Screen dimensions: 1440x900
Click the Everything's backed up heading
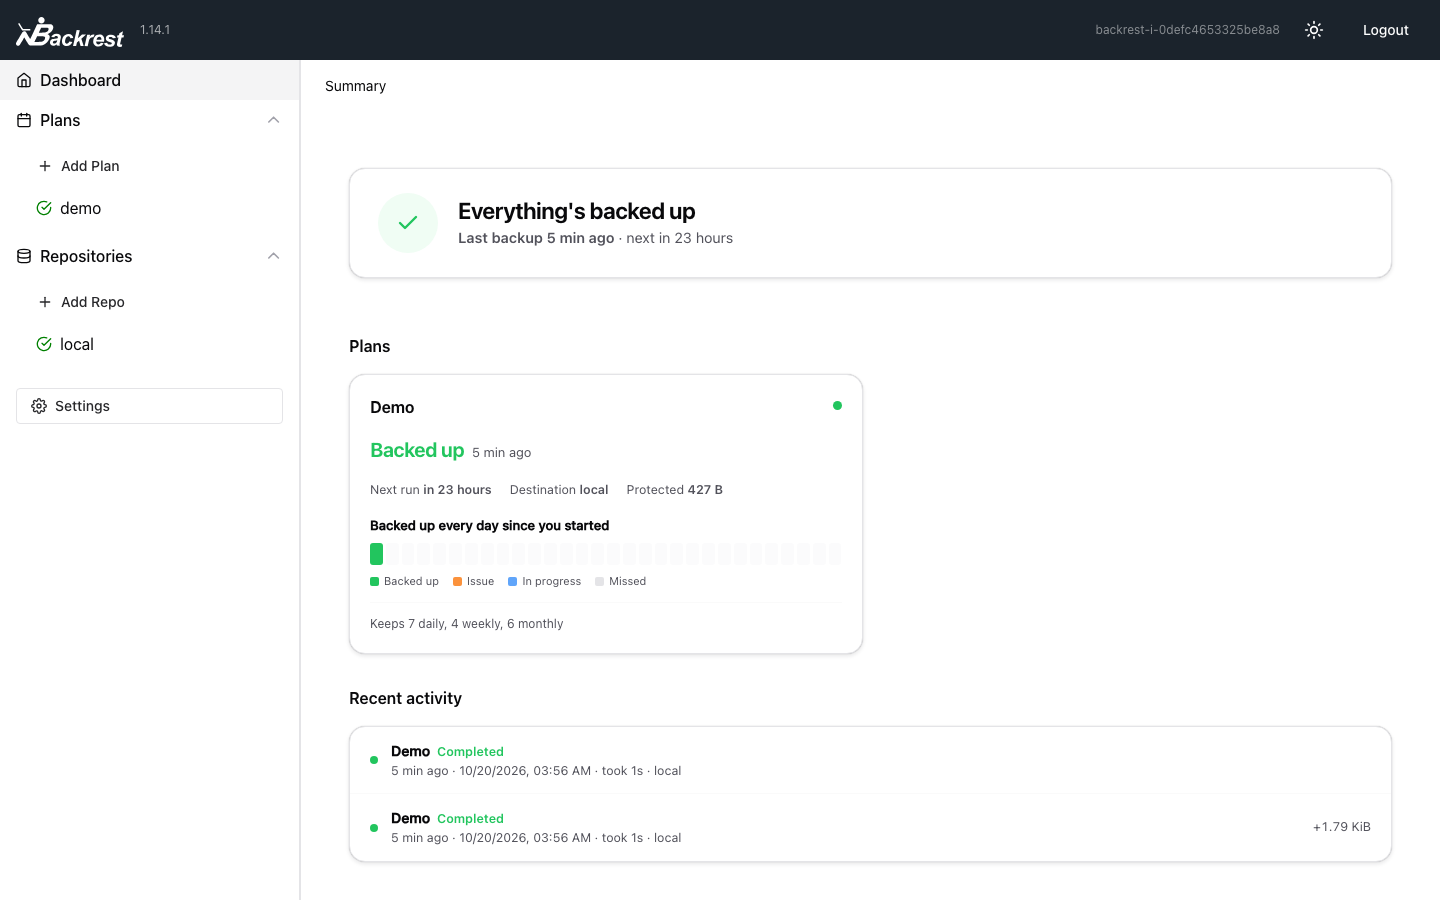tap(576, 211)
